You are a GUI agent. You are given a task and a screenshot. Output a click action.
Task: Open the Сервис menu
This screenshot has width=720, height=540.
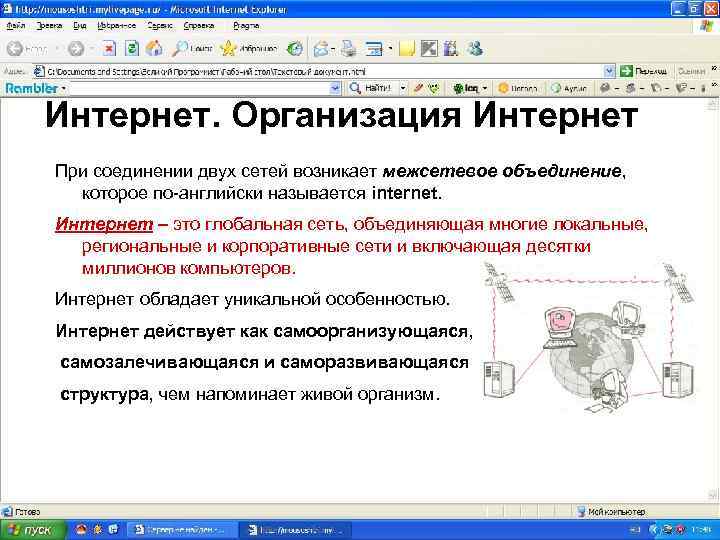(160, 26)
